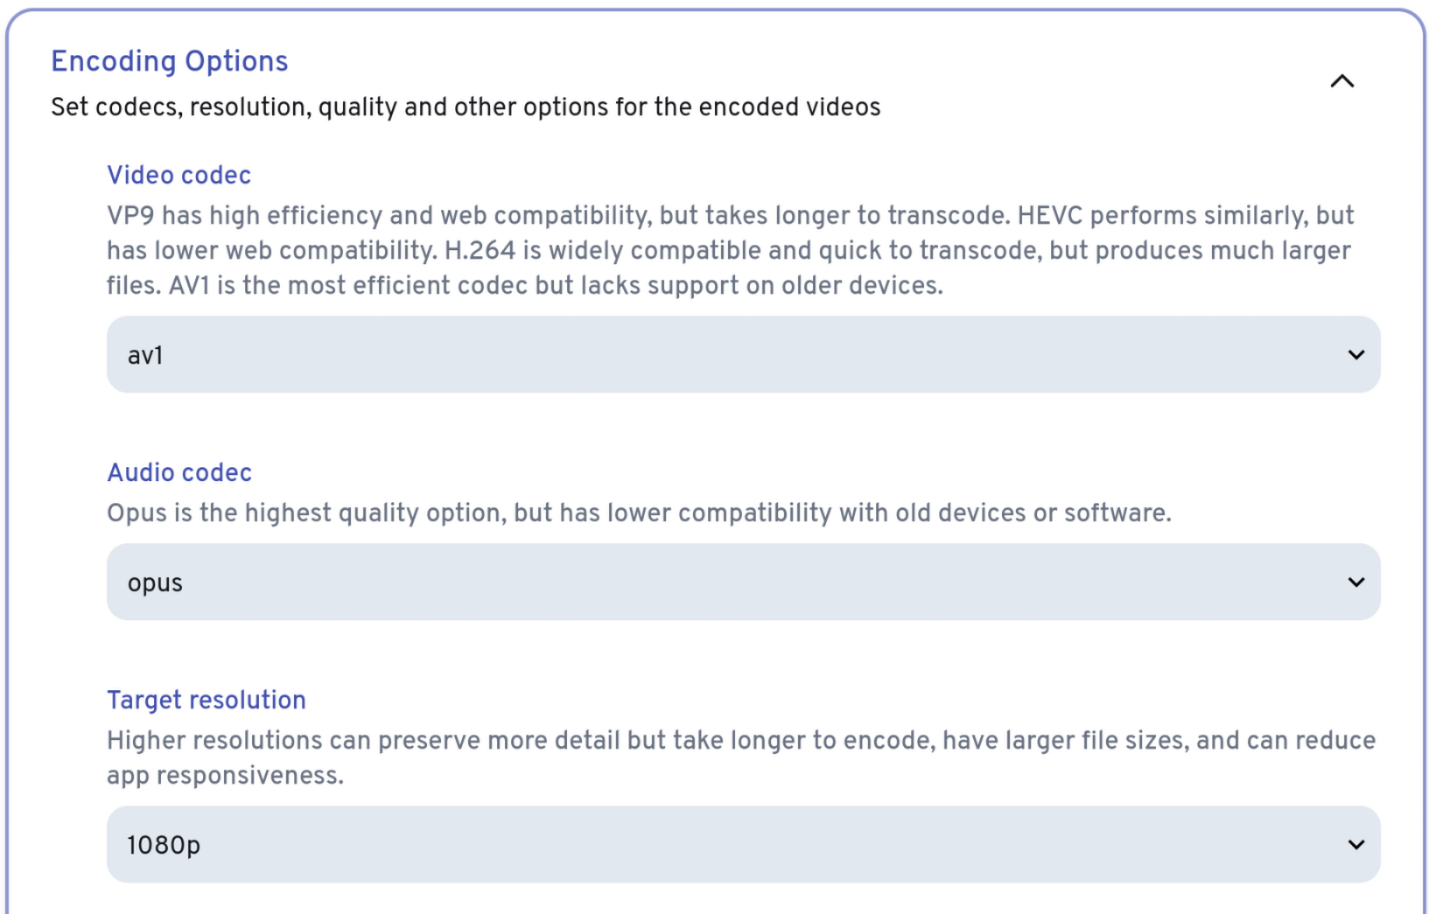Image resolution: width=1429 pixels, height=914 pixels.
Task: Open the Video codec dropdown
Action: tap(742, 355)
